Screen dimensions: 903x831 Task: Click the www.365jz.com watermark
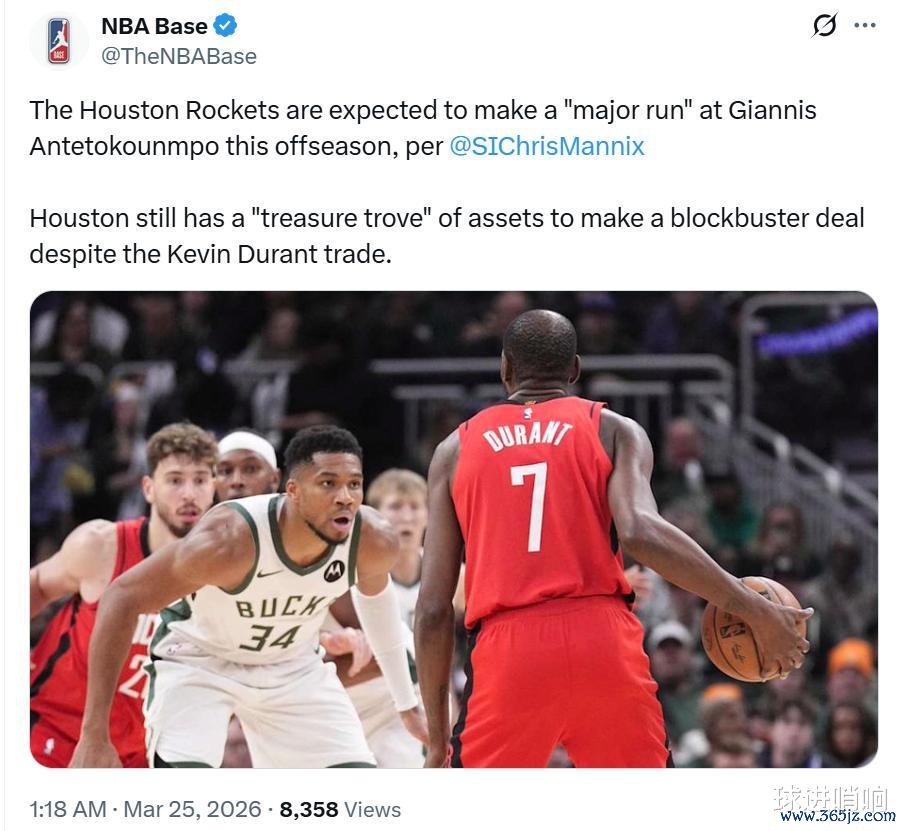tap(838, 816)
